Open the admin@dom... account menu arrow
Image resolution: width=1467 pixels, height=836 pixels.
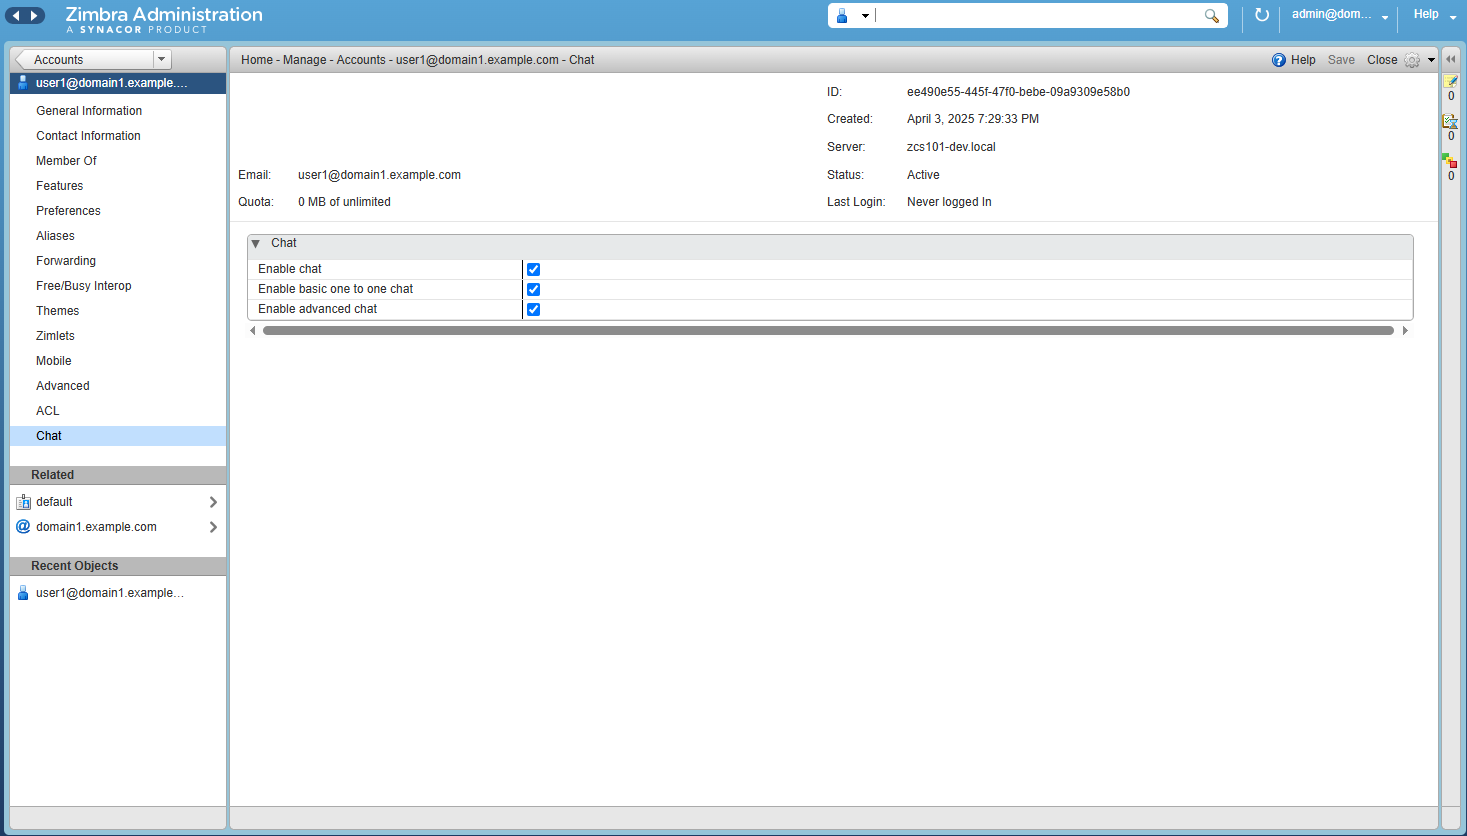(1385, 17)
